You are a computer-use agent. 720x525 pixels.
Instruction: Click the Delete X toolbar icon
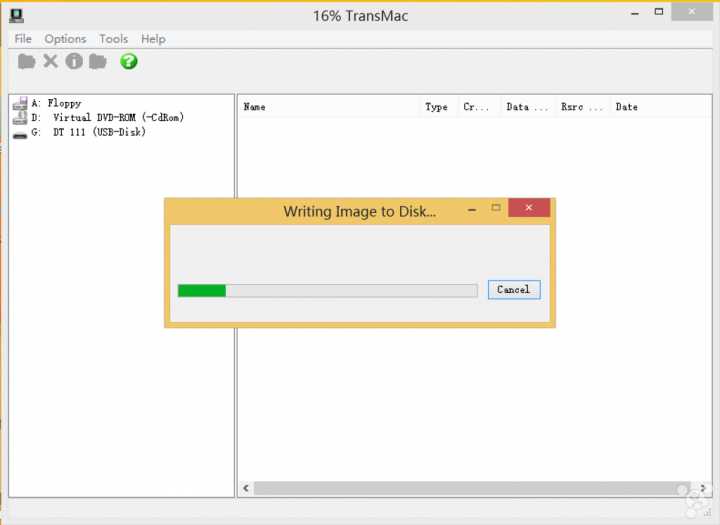51,61
